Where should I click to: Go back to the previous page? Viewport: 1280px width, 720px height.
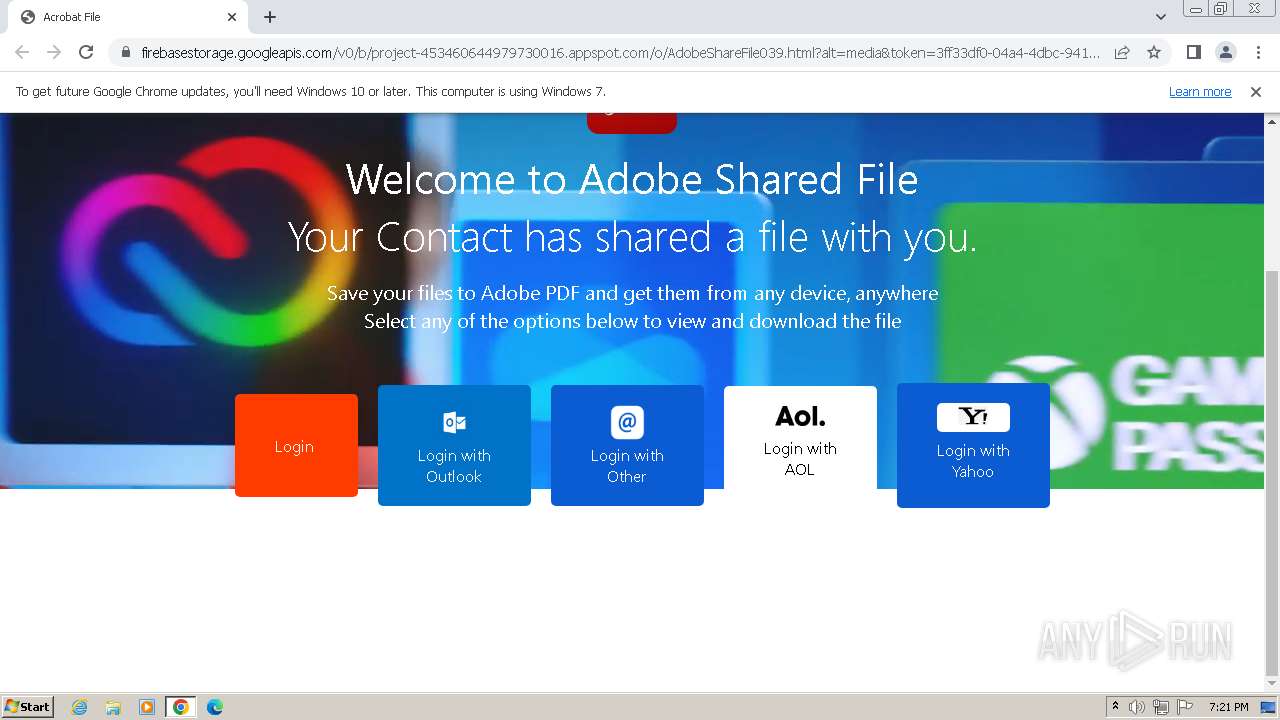[x=22, y=52]
